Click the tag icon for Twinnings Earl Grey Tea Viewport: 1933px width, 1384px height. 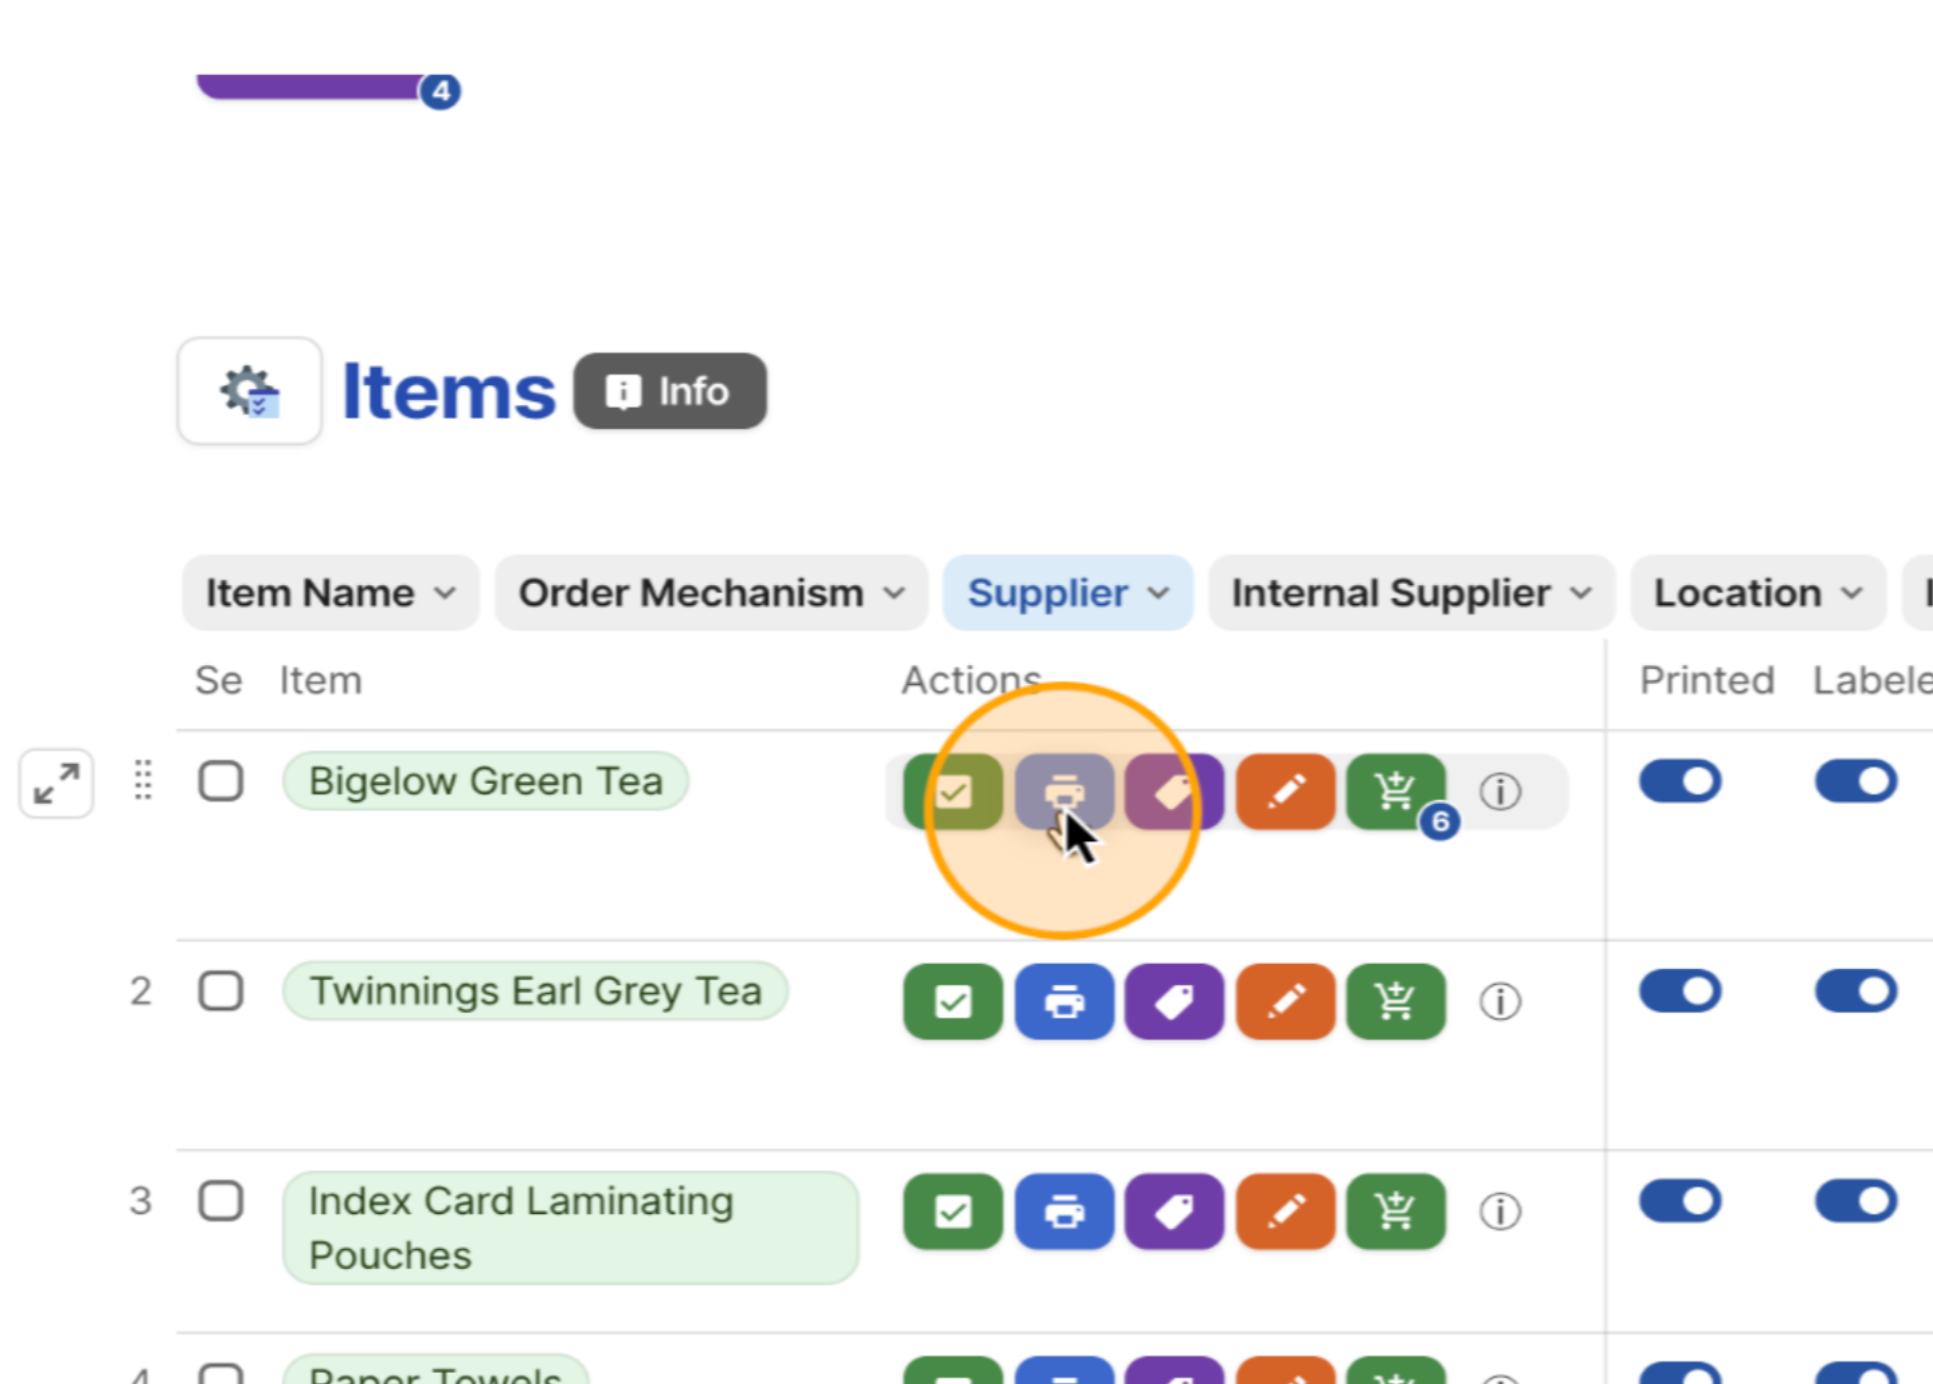[1174, 1002]
